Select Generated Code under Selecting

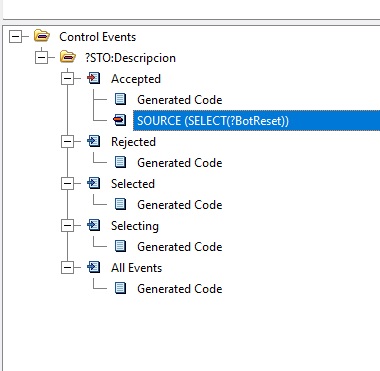(180, 247)
